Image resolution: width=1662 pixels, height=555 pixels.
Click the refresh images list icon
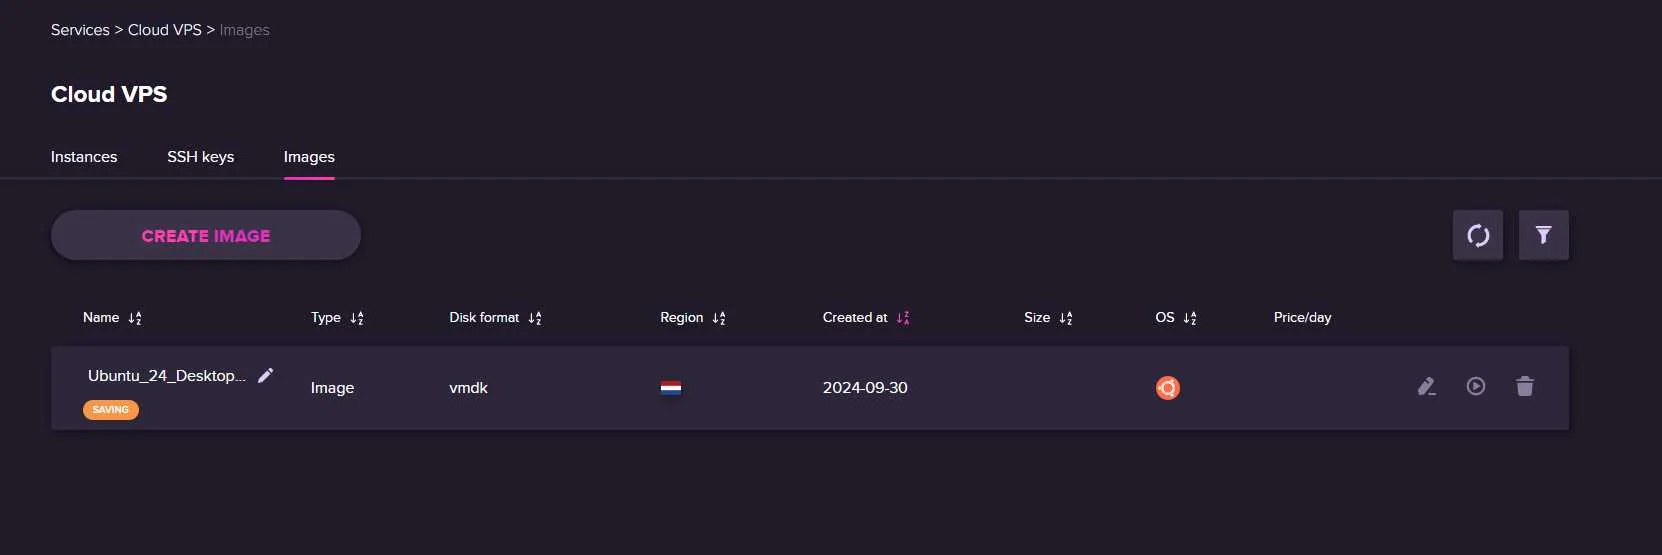(x=1477, y=236)
